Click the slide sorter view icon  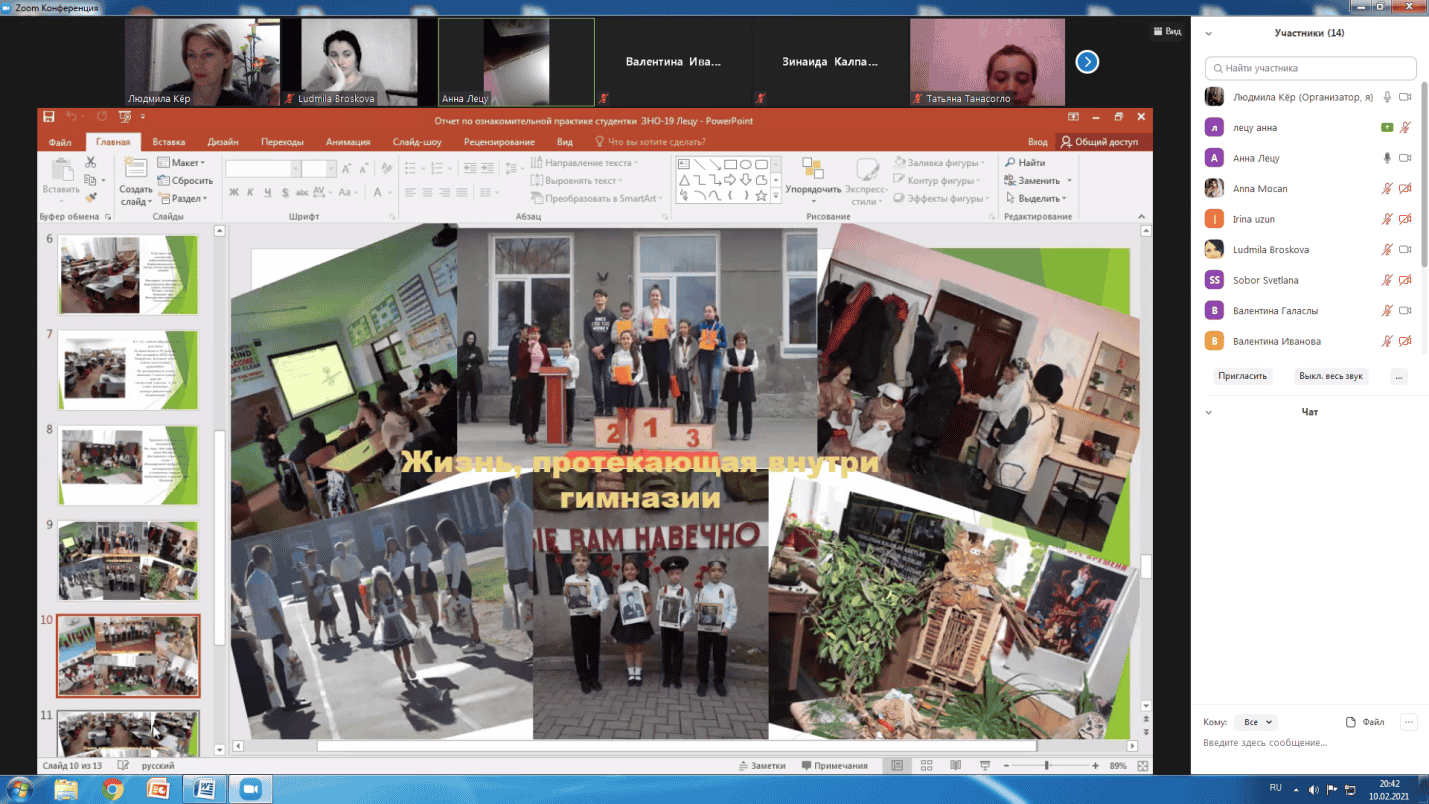click(927, 766)
